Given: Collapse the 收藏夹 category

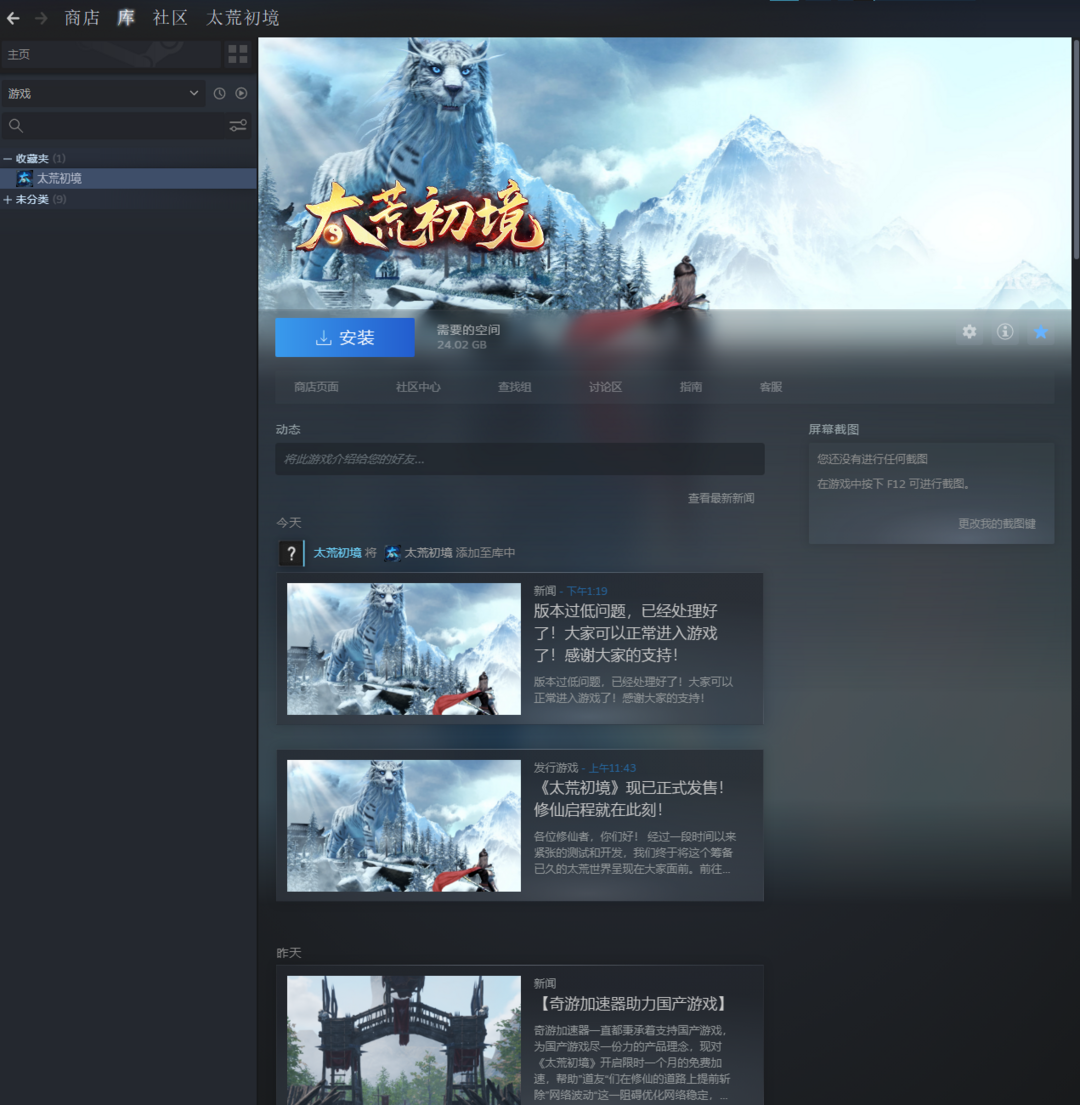Looking at the screenshot, I should (x=8, y=159).
